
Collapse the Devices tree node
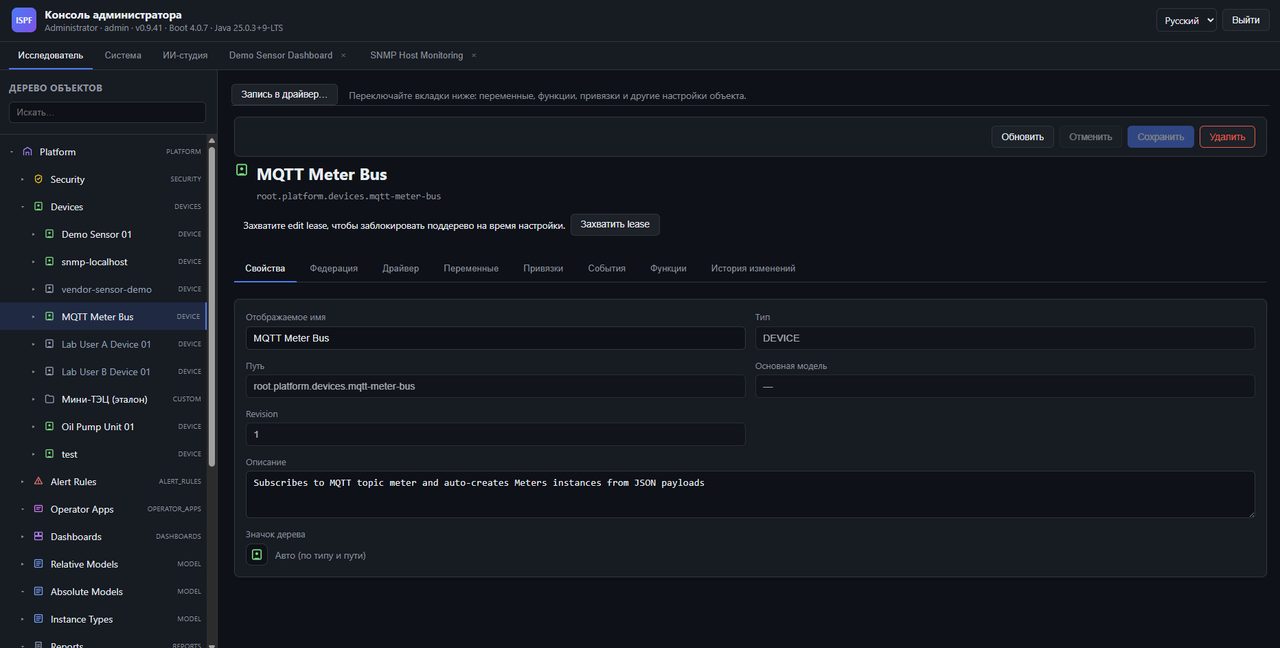click(x=22, y=207)
